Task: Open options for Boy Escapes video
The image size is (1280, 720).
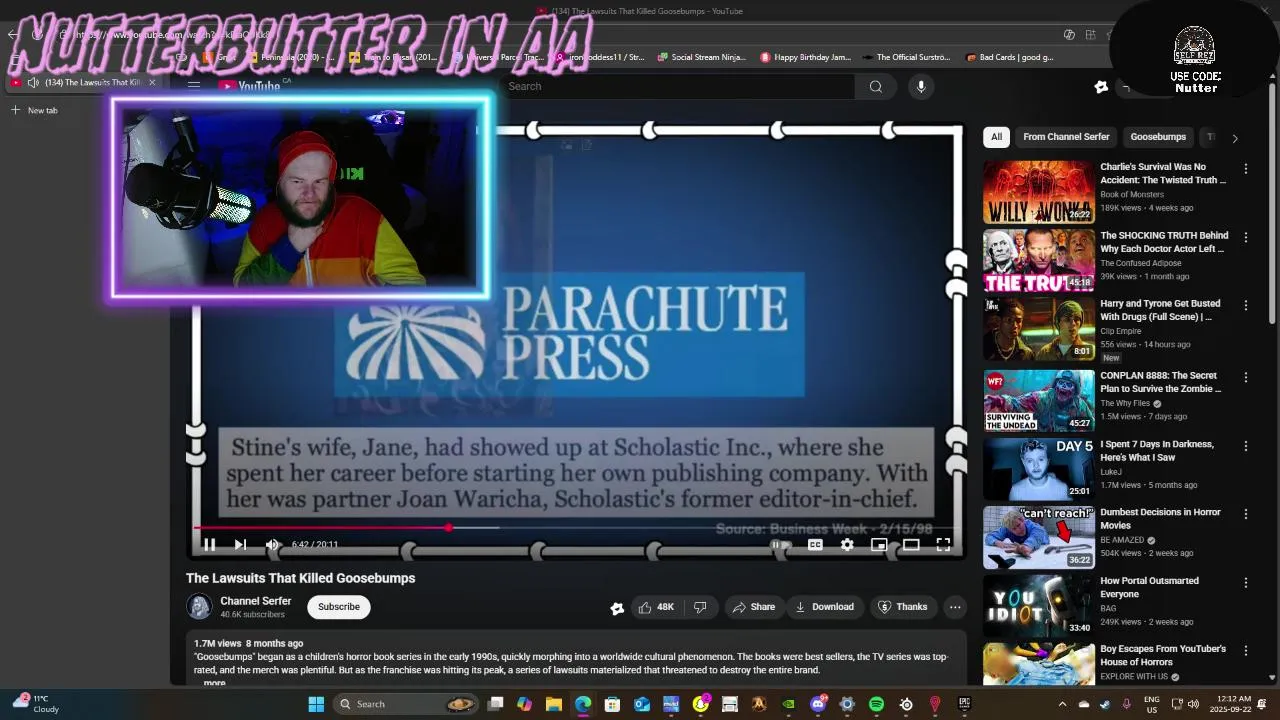Action: (x=1245, y=651)
